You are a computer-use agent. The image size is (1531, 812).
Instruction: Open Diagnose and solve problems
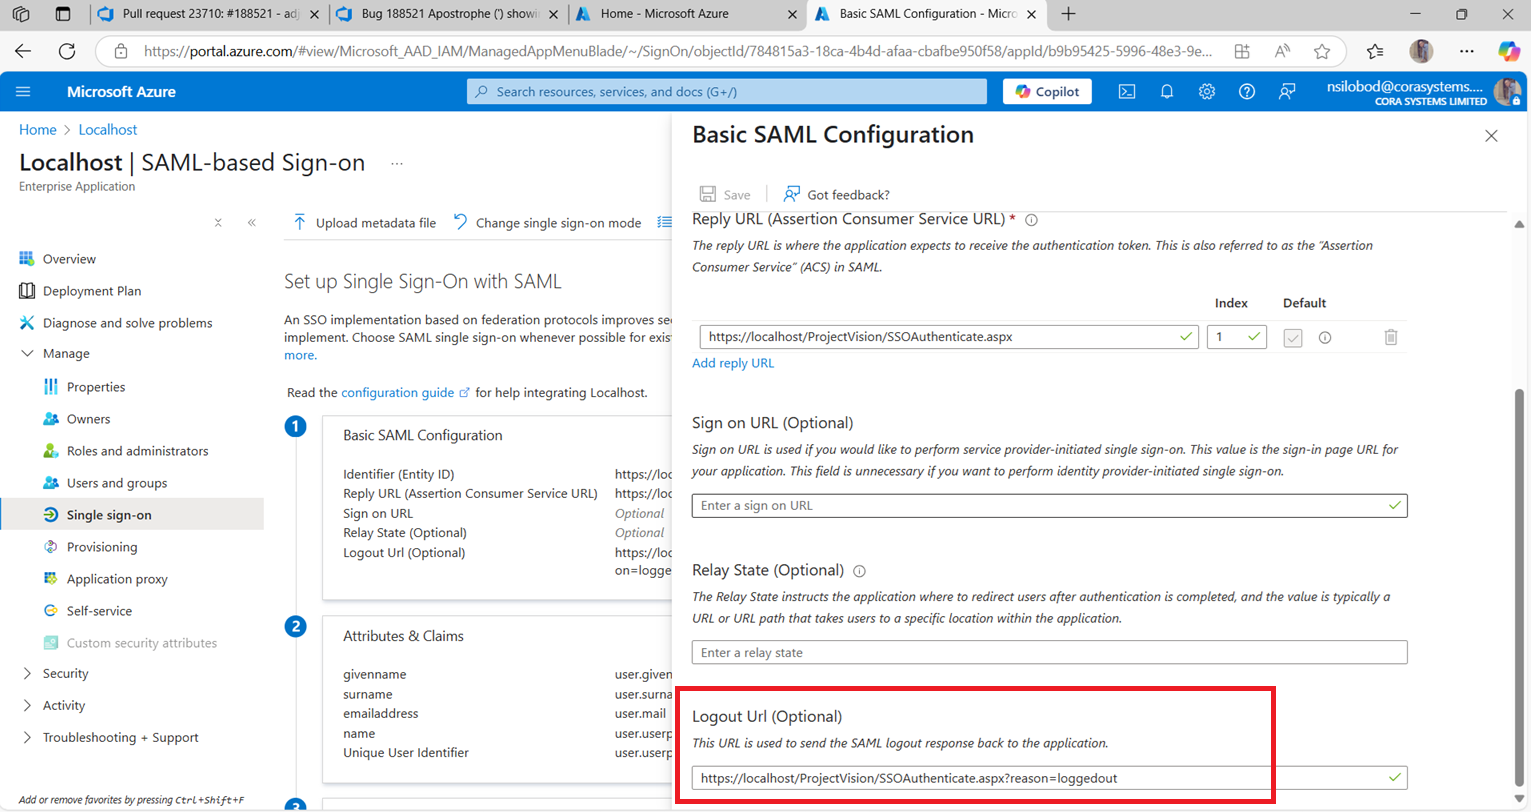127,323
